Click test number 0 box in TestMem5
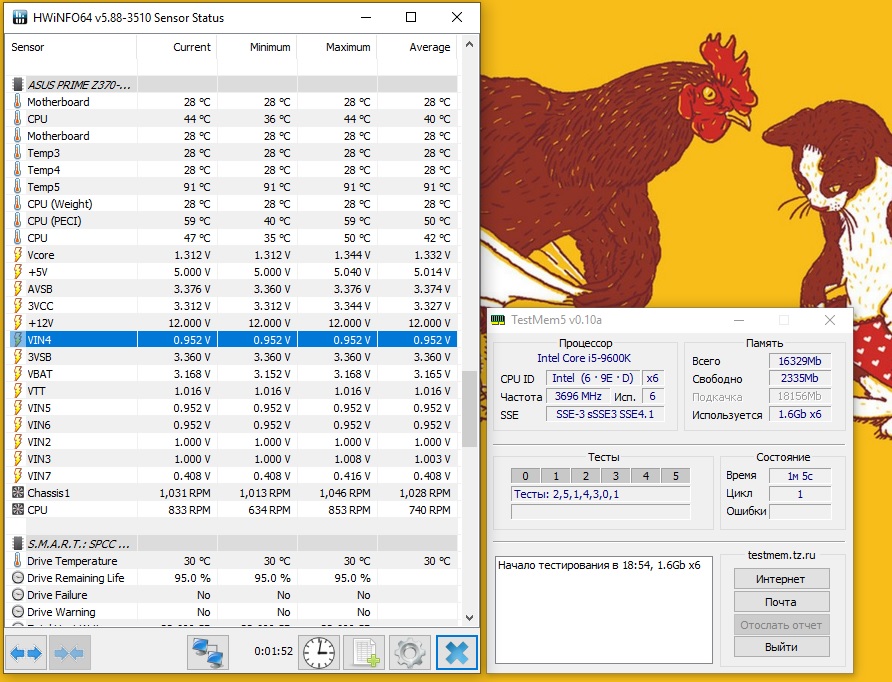The image size is (892, 682). click(x=525, y=476)
